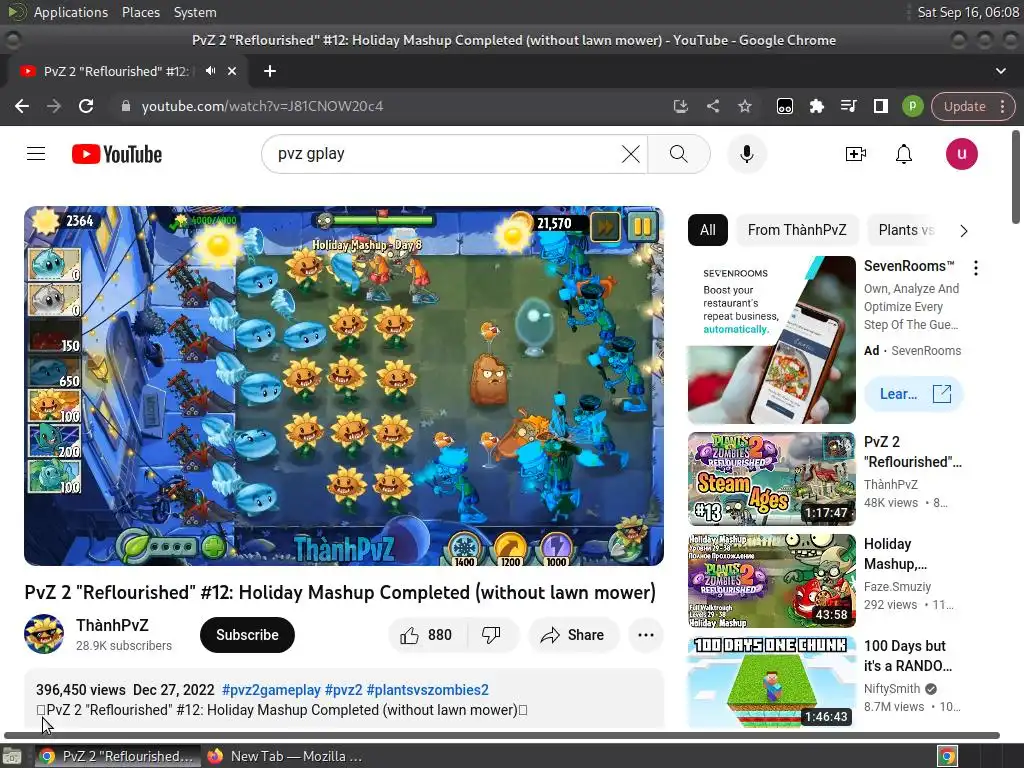Viewport: 1024px width, 768px height.
Task: Share this page from address bar
Action: [712, 106]
